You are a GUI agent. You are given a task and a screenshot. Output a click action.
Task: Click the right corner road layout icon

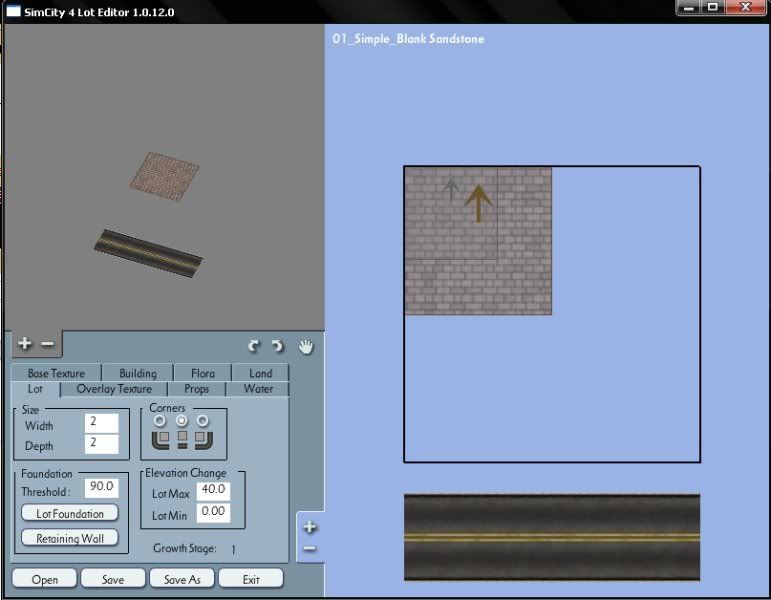pos(204,440)
